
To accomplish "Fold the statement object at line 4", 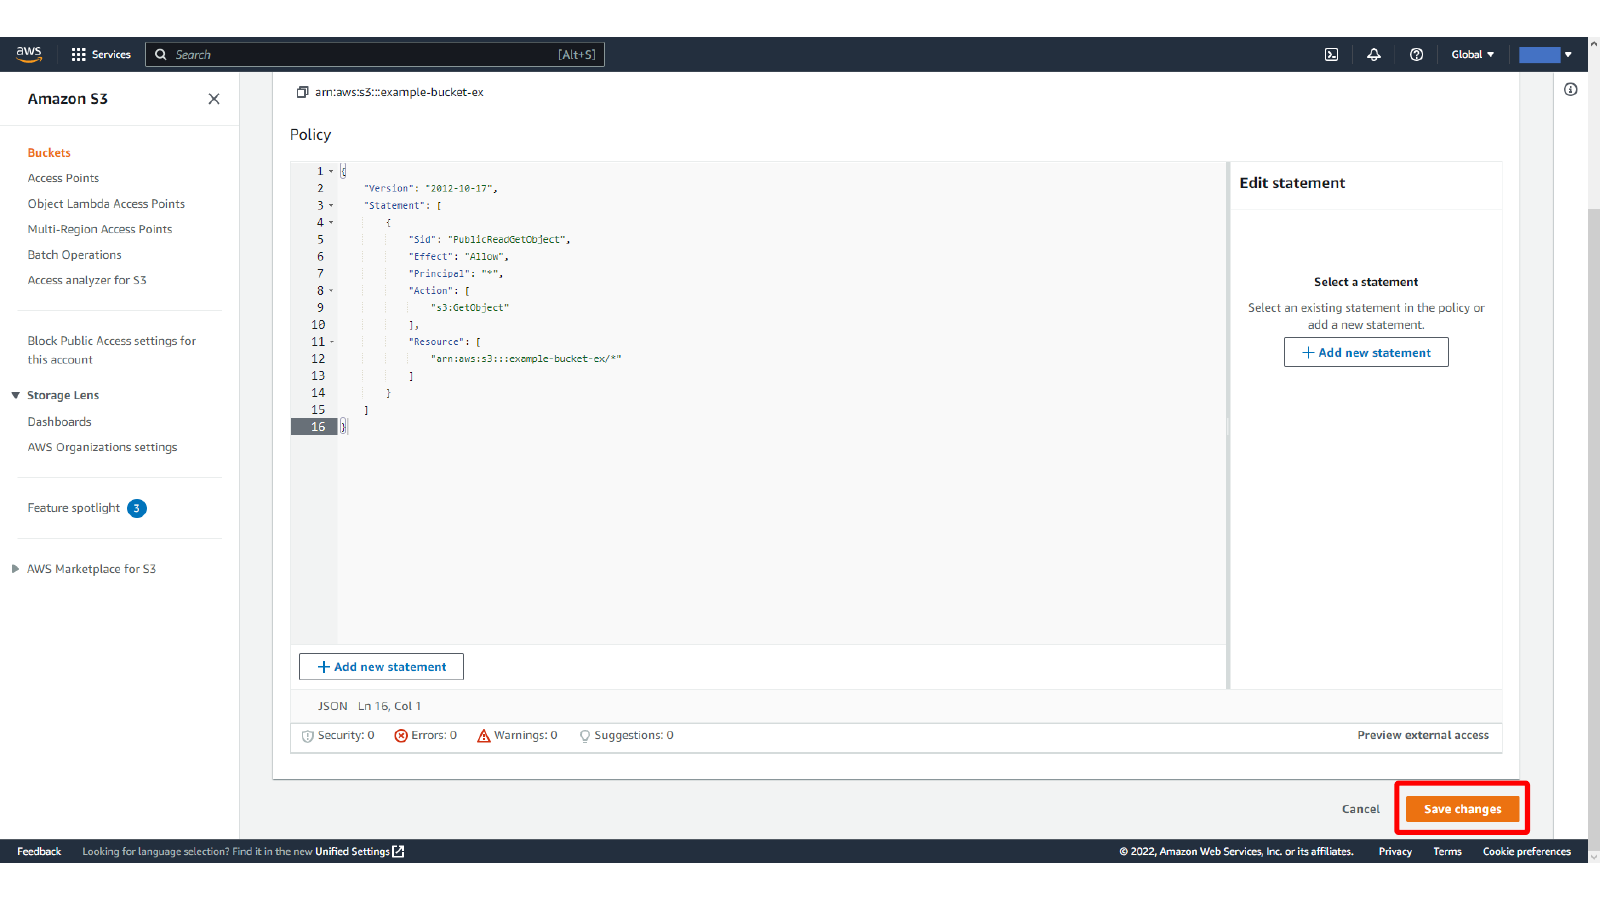I will pyautogui.click(x=332, y=222).
